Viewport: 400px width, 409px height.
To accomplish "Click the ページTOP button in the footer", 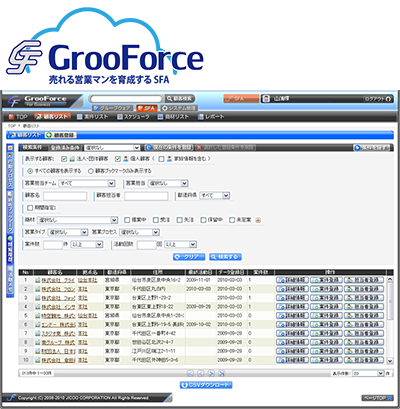I will pos(377,398).
